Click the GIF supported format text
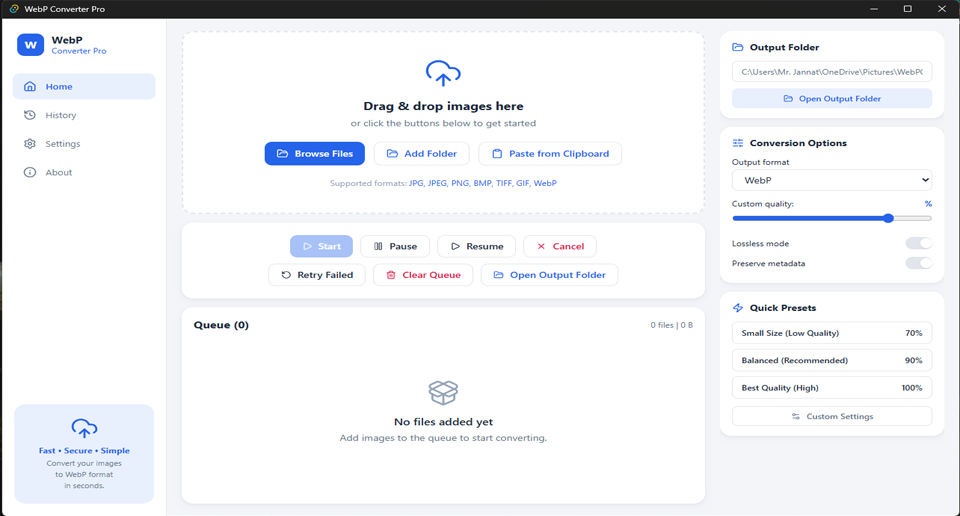The image size is (960, 516). pyautogui.click(x=523, y=183)
